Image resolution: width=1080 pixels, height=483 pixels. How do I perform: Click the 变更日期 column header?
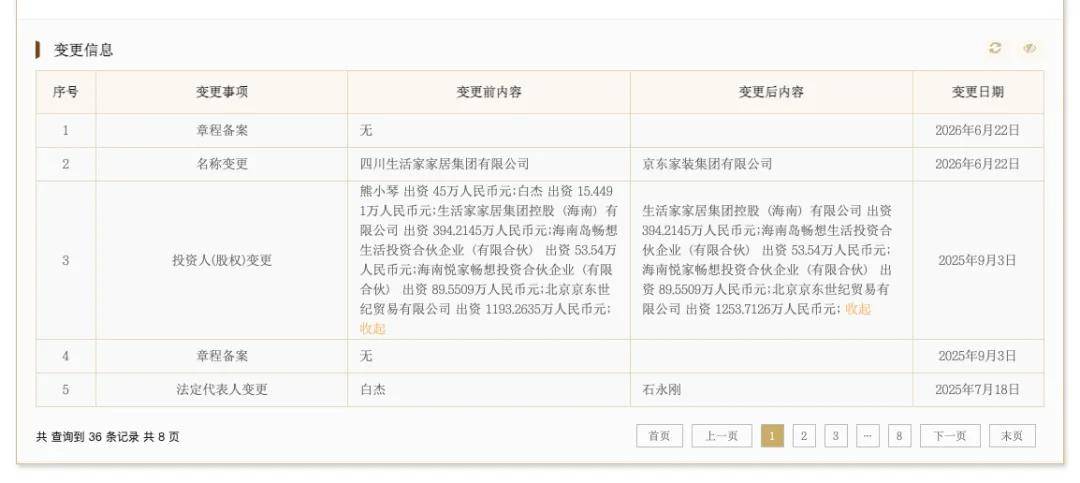point(978,92)
